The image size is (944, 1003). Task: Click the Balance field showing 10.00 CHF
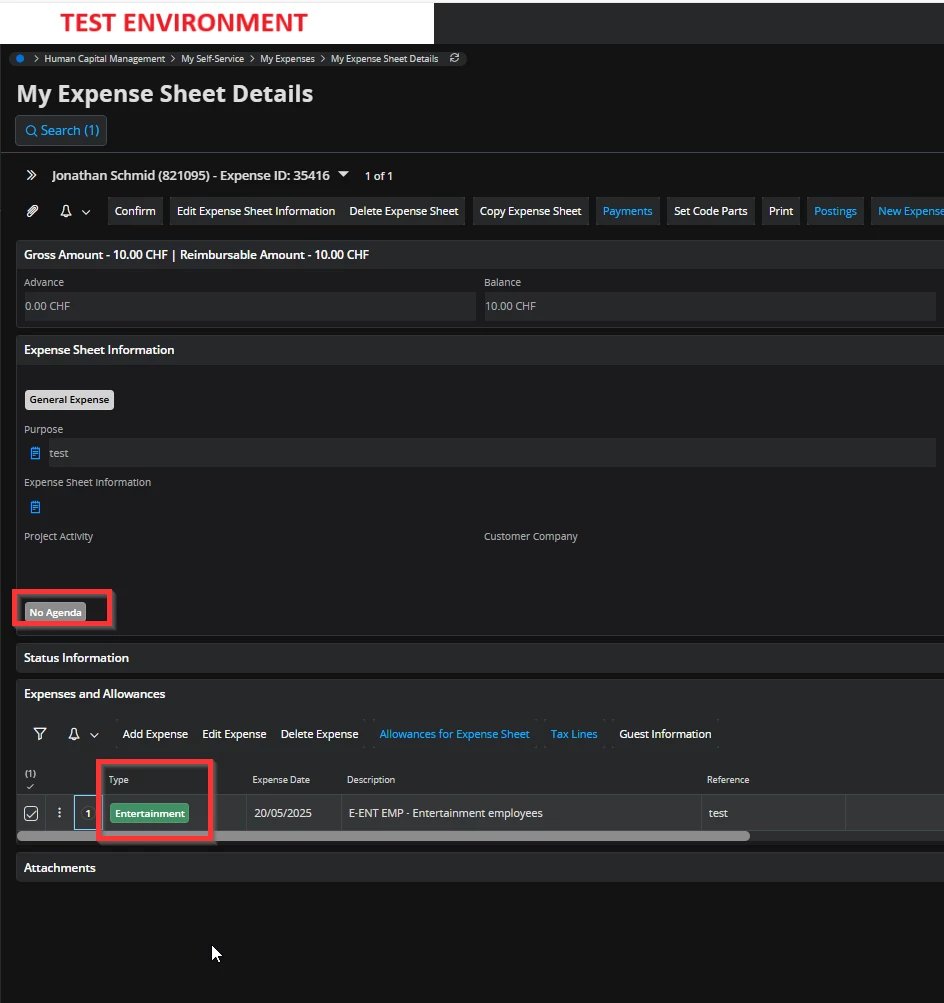tap(710, 306)
